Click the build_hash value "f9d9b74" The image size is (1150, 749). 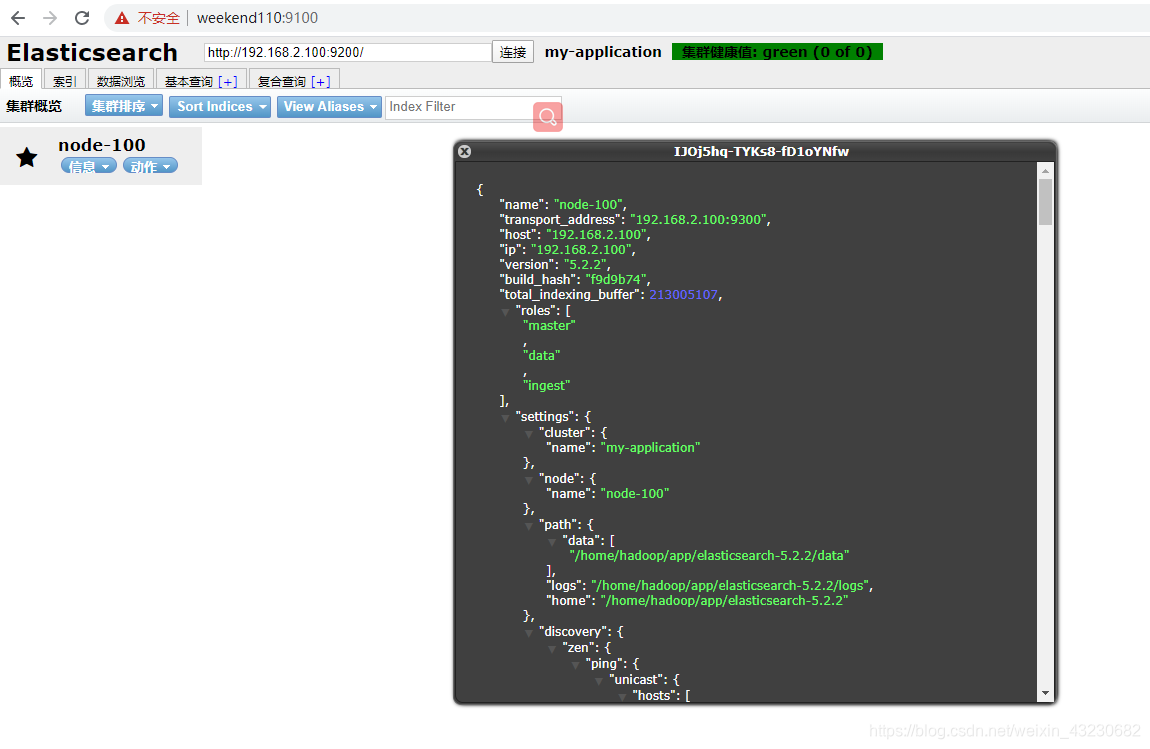(616, 279)
